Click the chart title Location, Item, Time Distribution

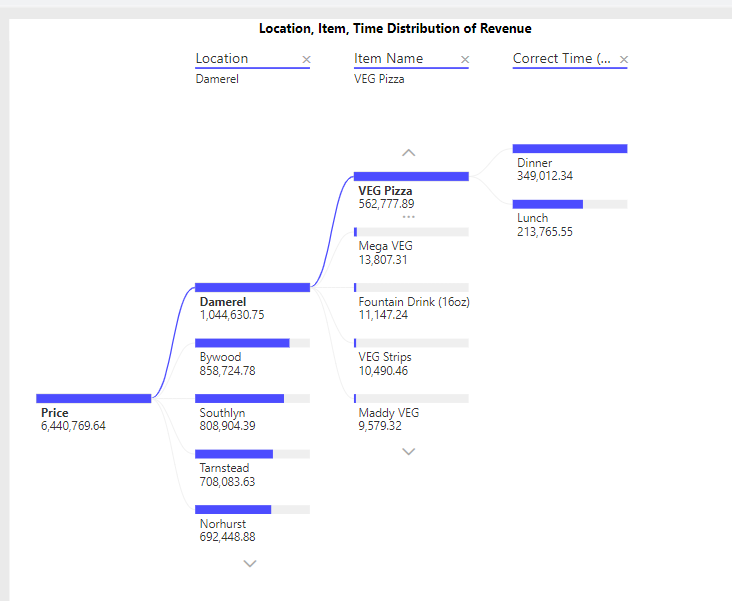(x=395, y=28)
